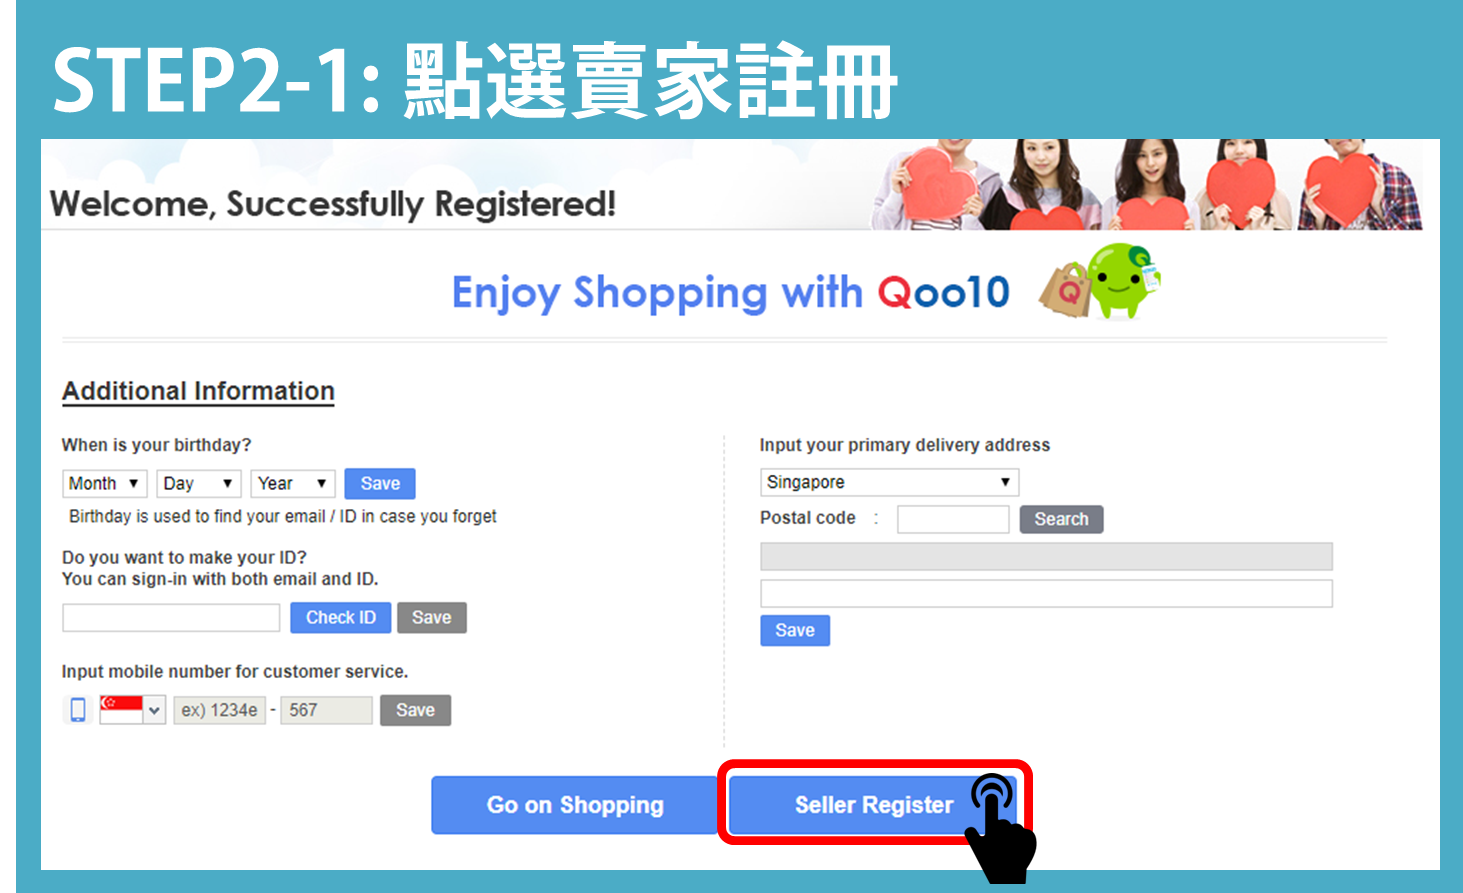Viewport: 1463px width, 893px height.
Task: Save the delivery address with blue Save button
Action: coord(795,631)
